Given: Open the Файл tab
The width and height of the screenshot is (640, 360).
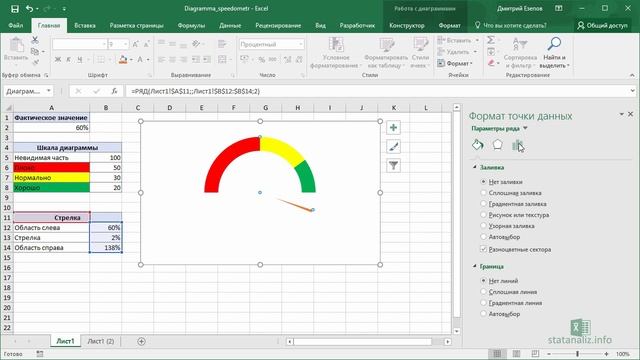Looking at the screenshot, I should coord(16,25).
